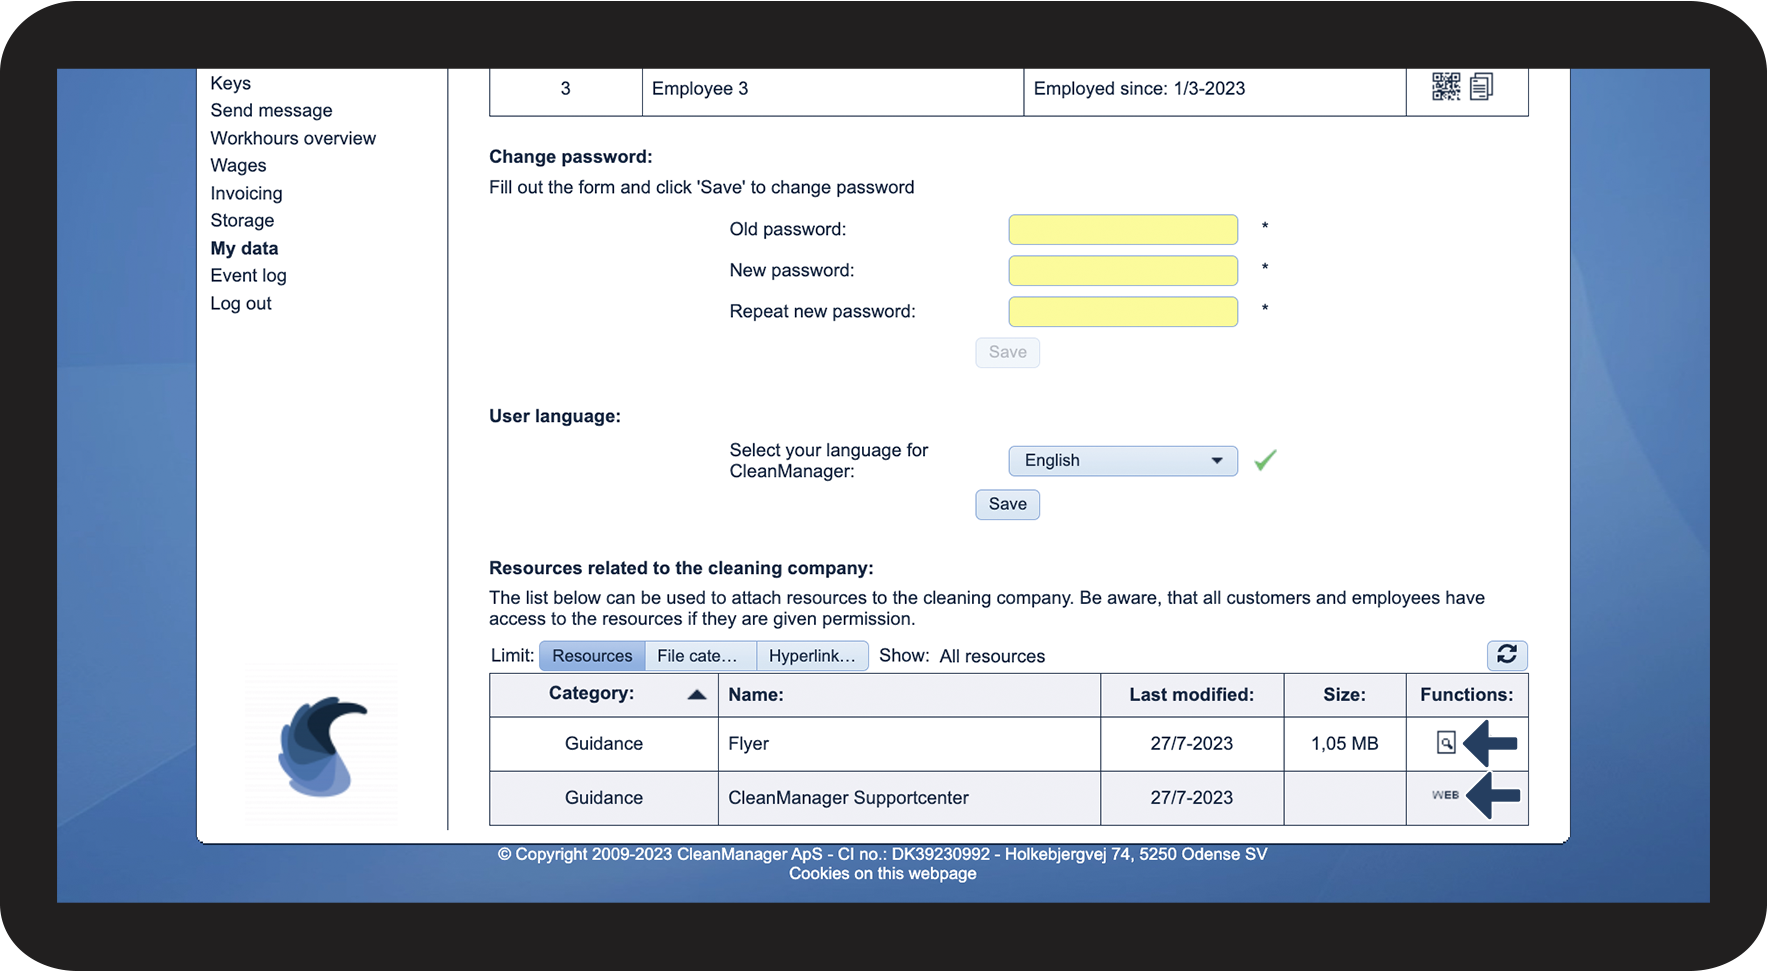This screenshot has height=971, width=1767.
Task: Open the WEB link icon for Supportcenter
Action: click(1445, 796)
